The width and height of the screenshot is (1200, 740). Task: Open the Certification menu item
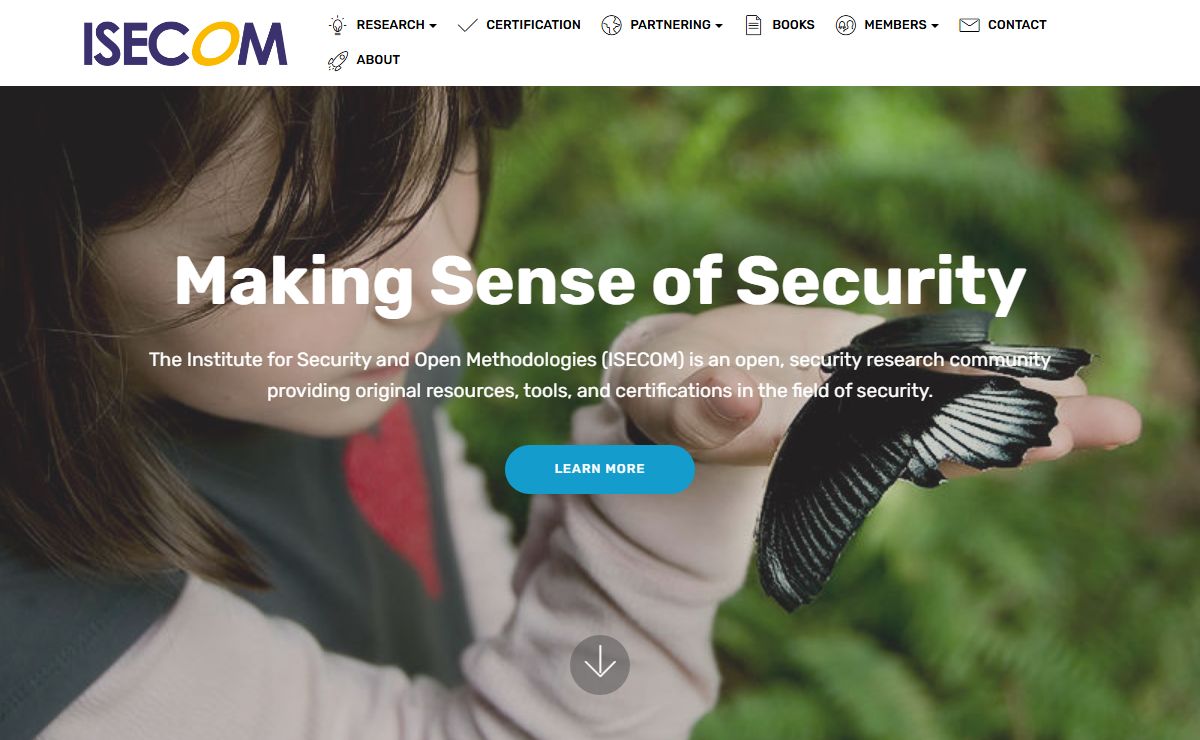533,25
